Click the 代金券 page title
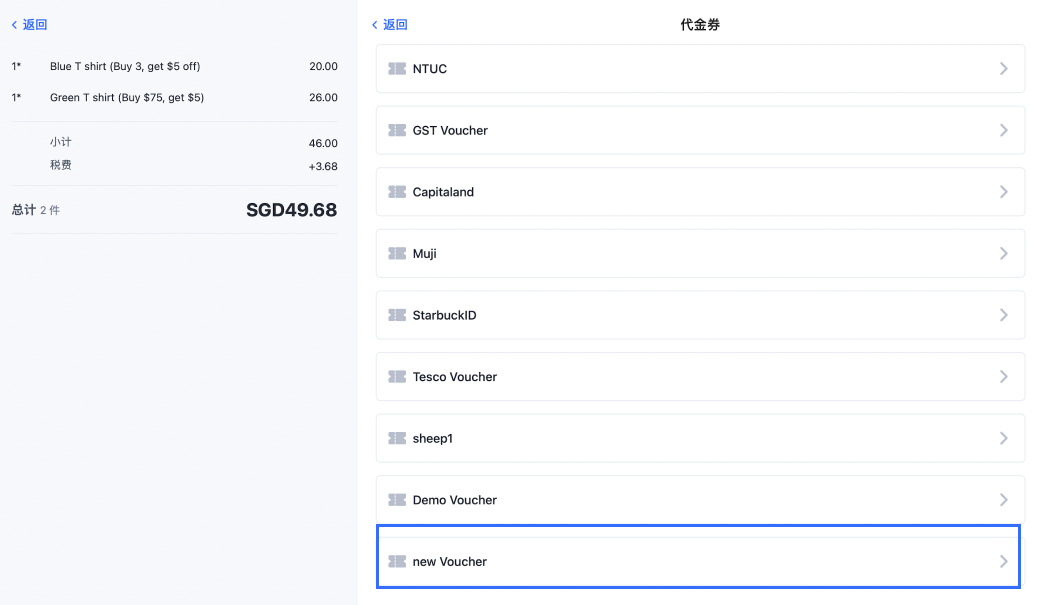 (x=700, y=24)
